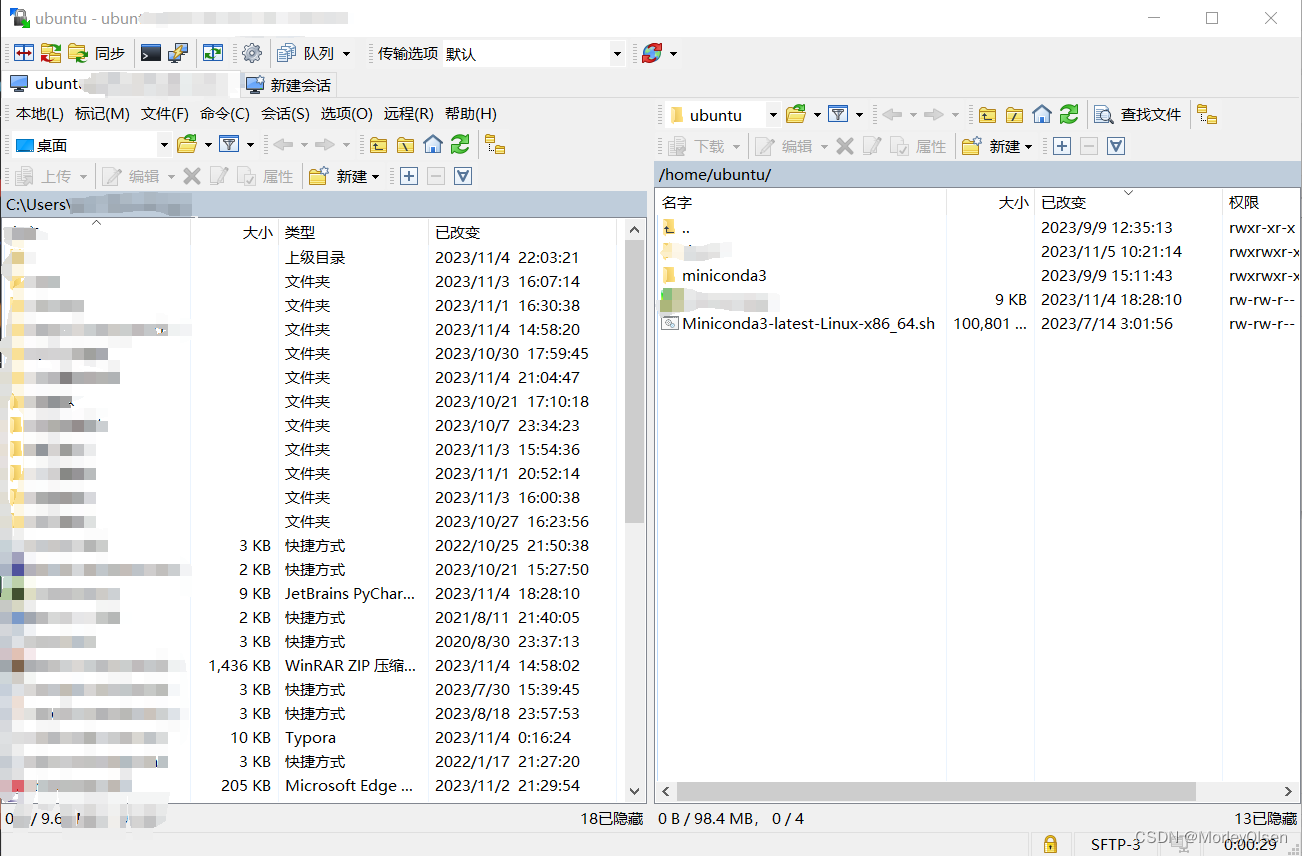Image resolution: width=1302 pixels, height=856 pixels.
Task: Sort local panel by 类型 column header
Action: click(353, 232)
